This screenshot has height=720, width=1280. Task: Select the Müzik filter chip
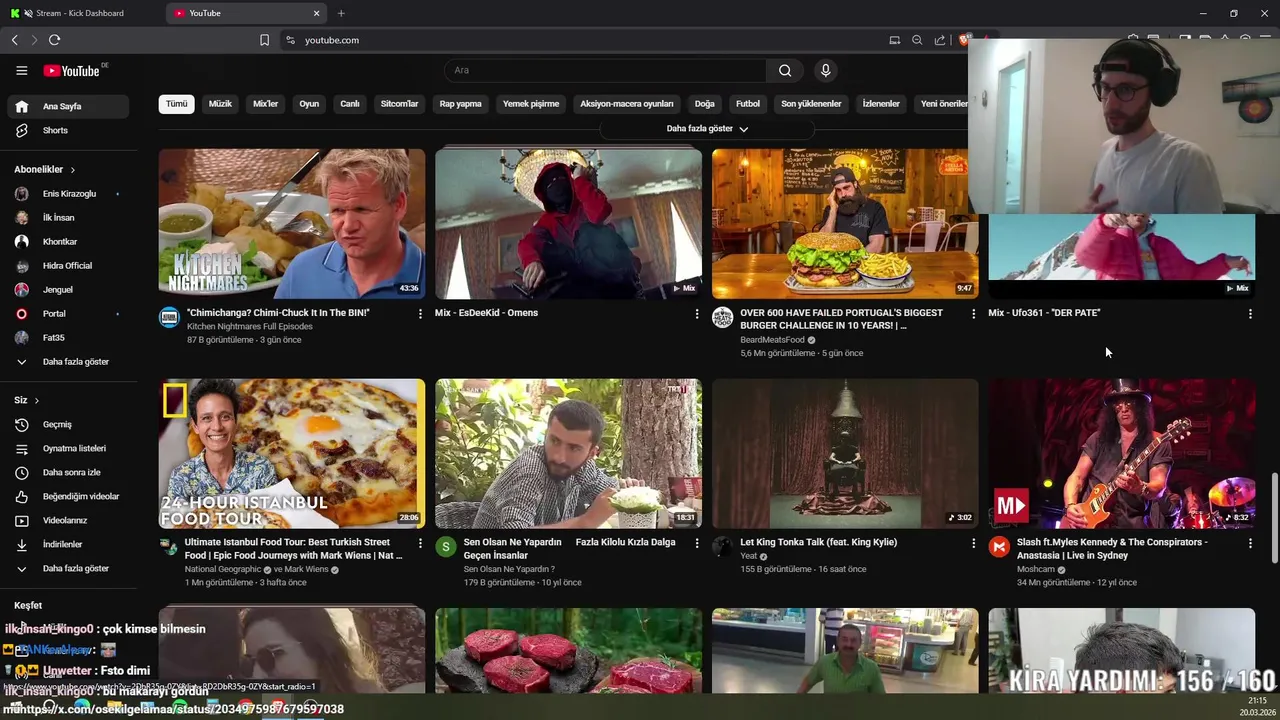click(x=220, y=104)
